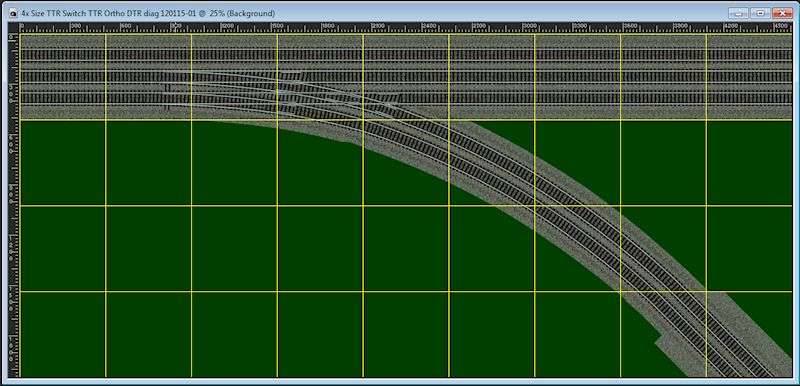Click the 1200 mark on horizontal ruler
The image size is (800, 386).
point(228,26)
